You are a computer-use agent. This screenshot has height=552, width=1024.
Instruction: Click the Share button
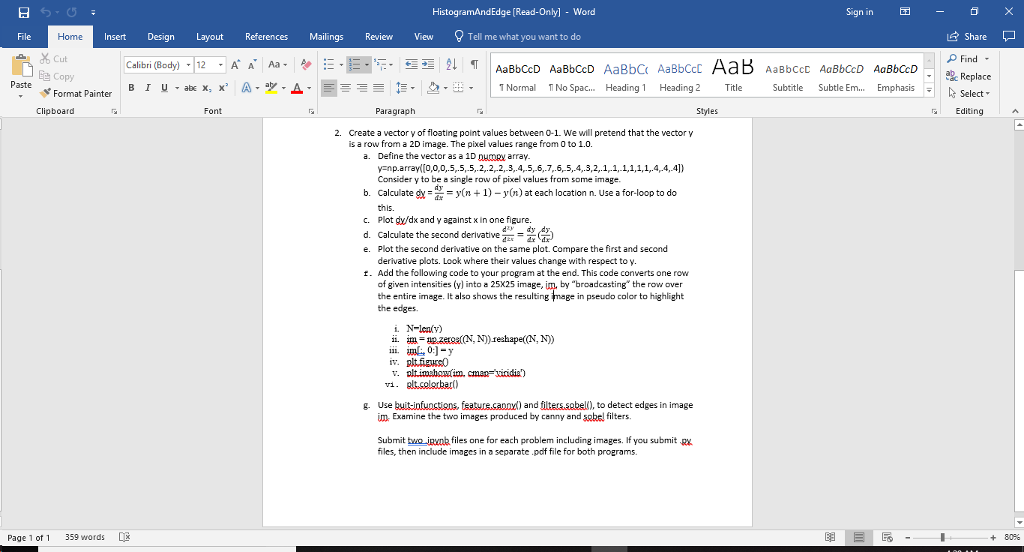pyautogui.click(x=967, y=37)
